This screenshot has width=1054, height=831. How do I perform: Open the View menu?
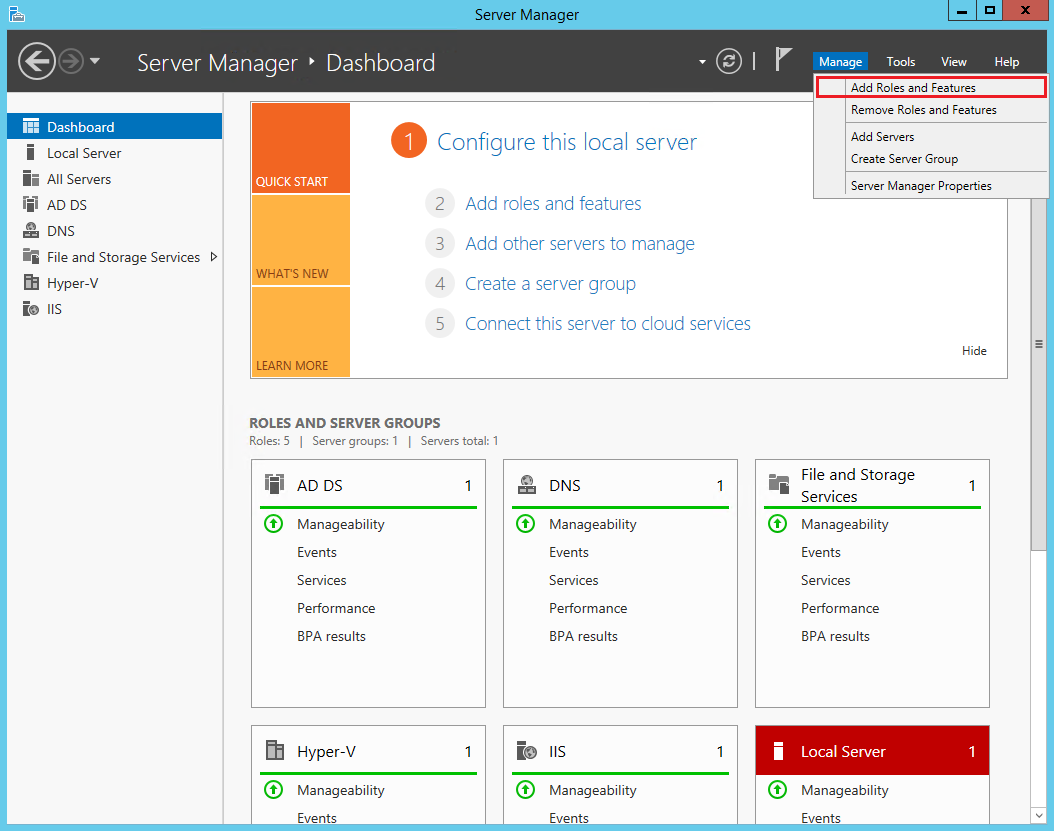click(953, 62)
